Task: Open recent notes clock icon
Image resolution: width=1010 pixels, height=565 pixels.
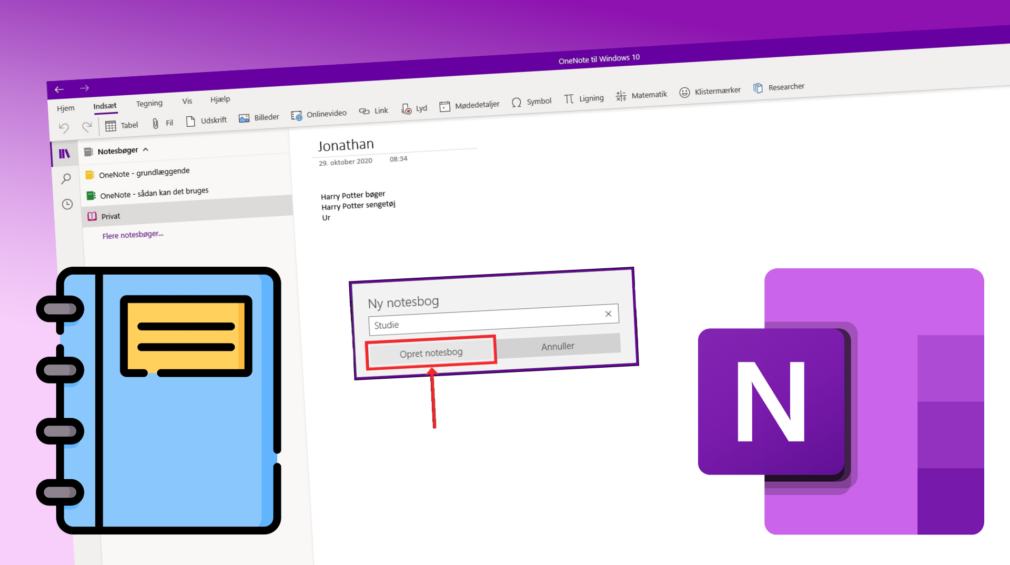Action: click(67, 204)
